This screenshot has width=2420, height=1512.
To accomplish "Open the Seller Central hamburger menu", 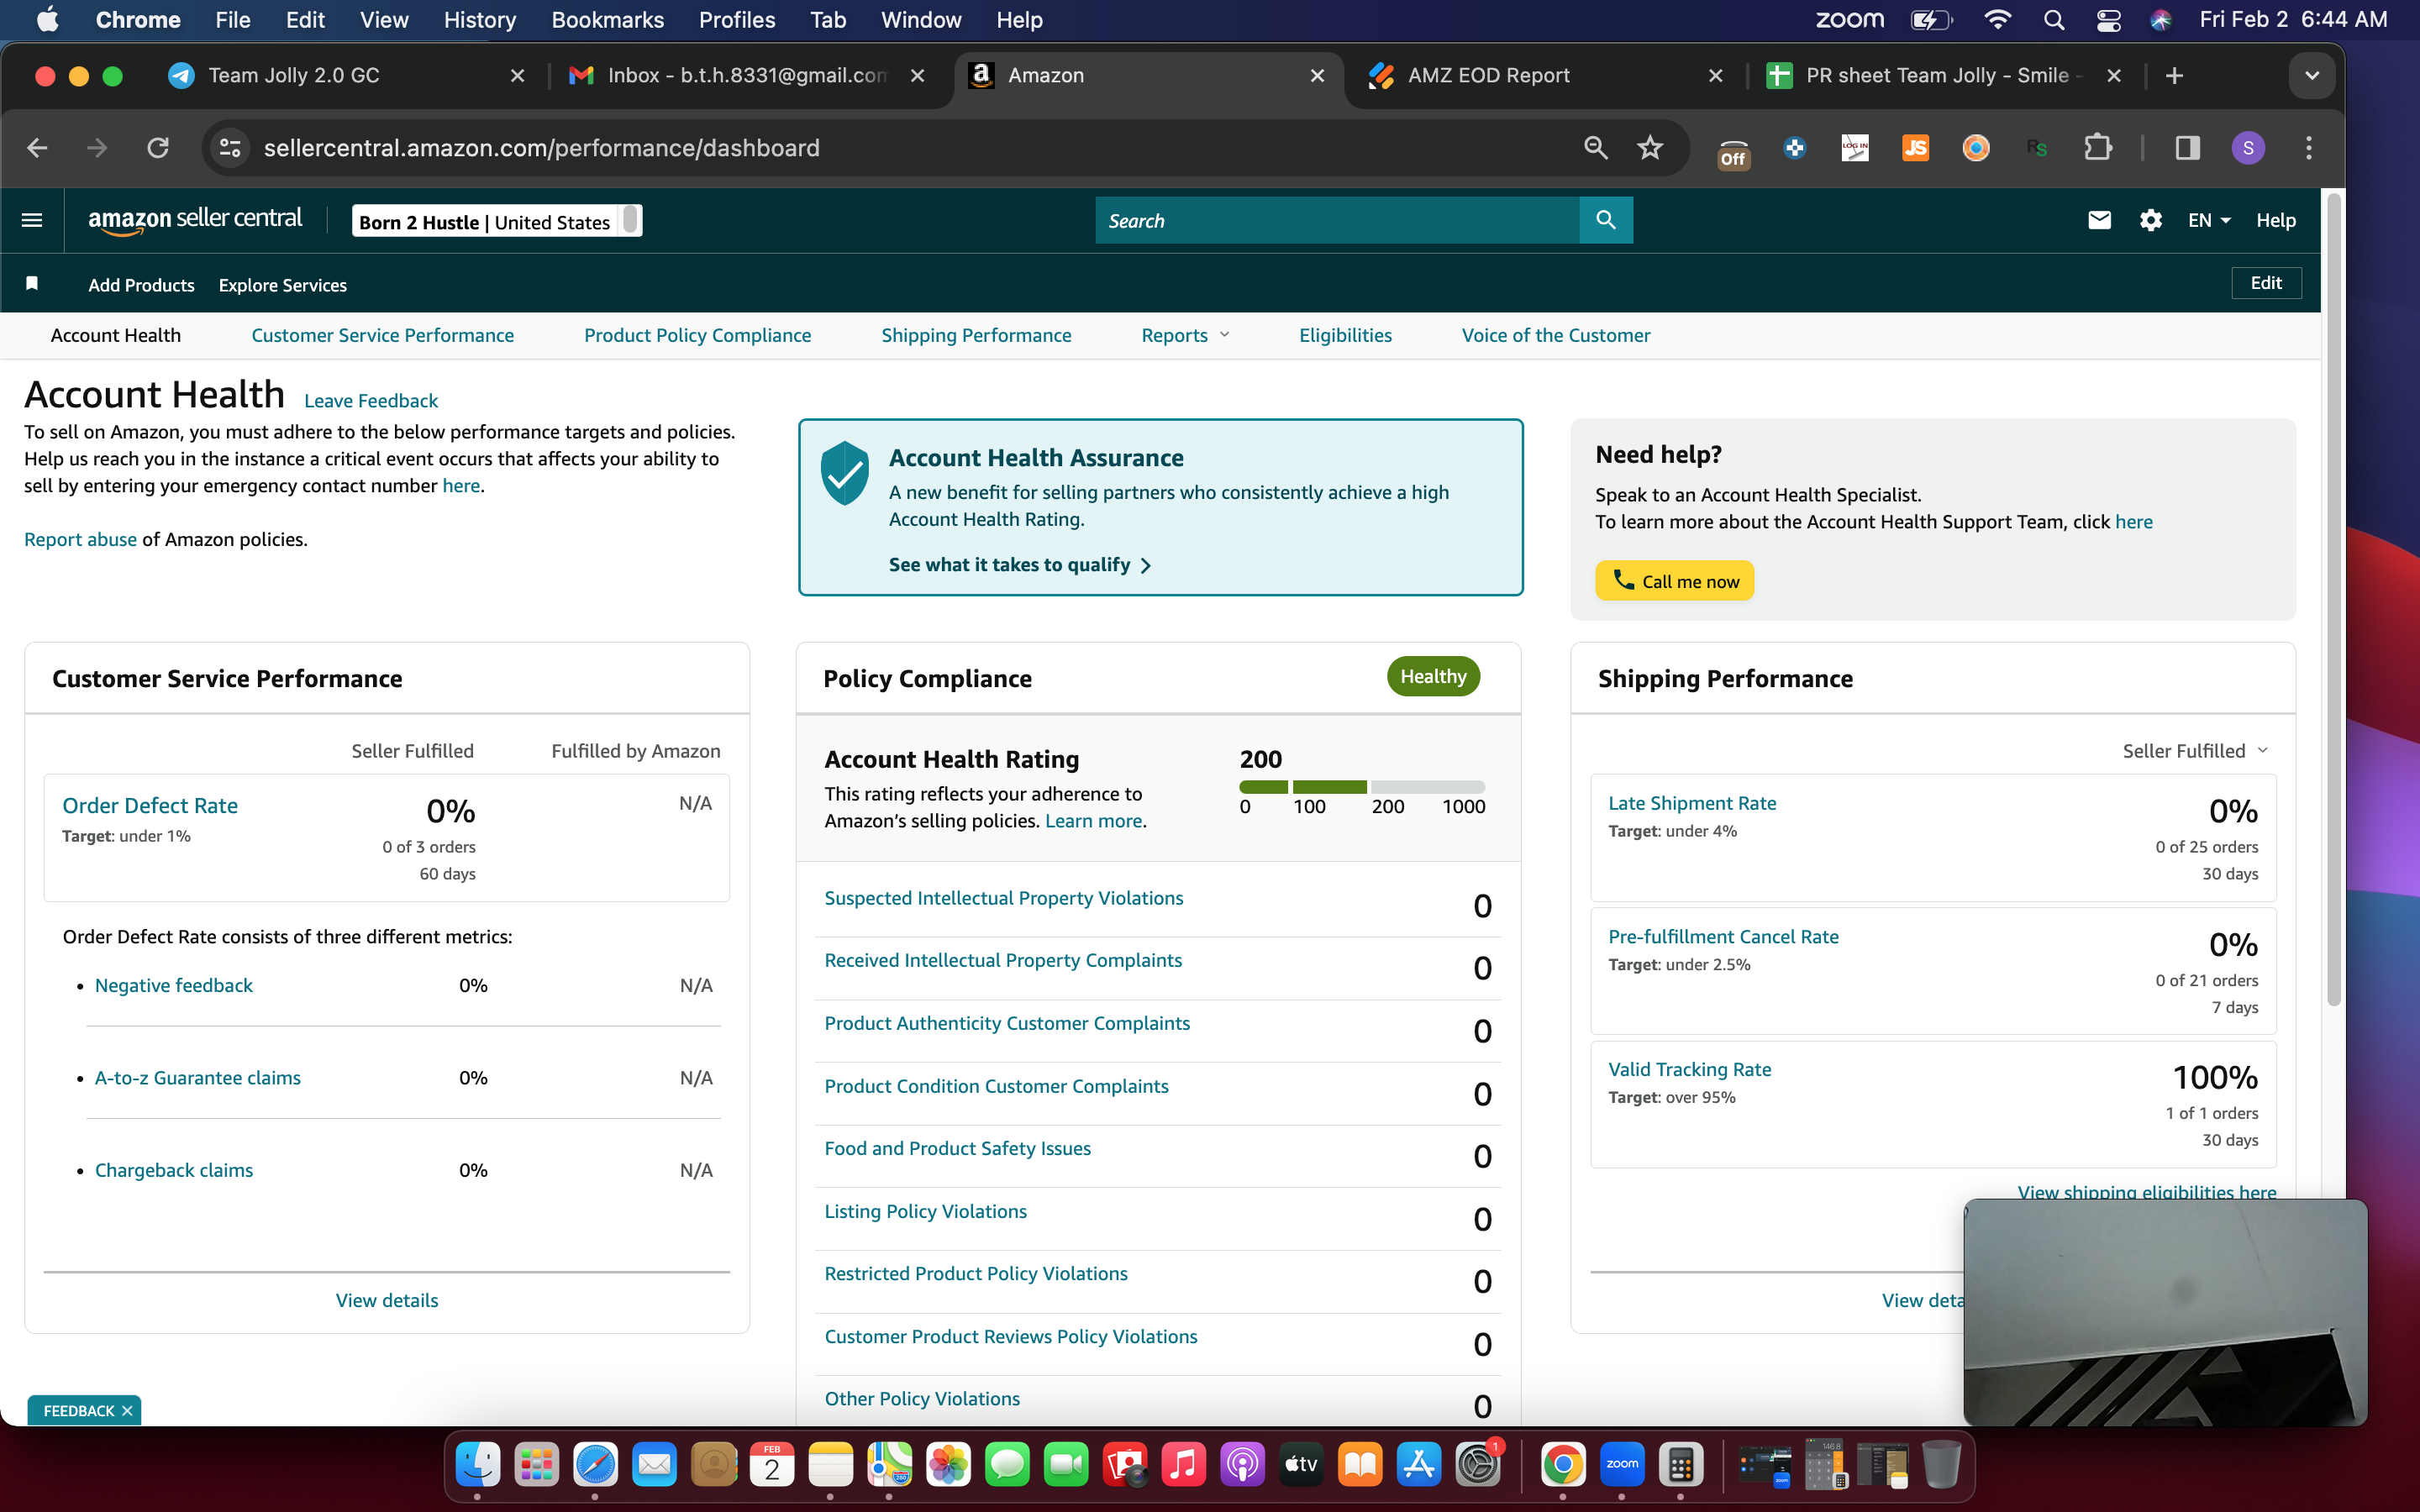I will (32, 220).
